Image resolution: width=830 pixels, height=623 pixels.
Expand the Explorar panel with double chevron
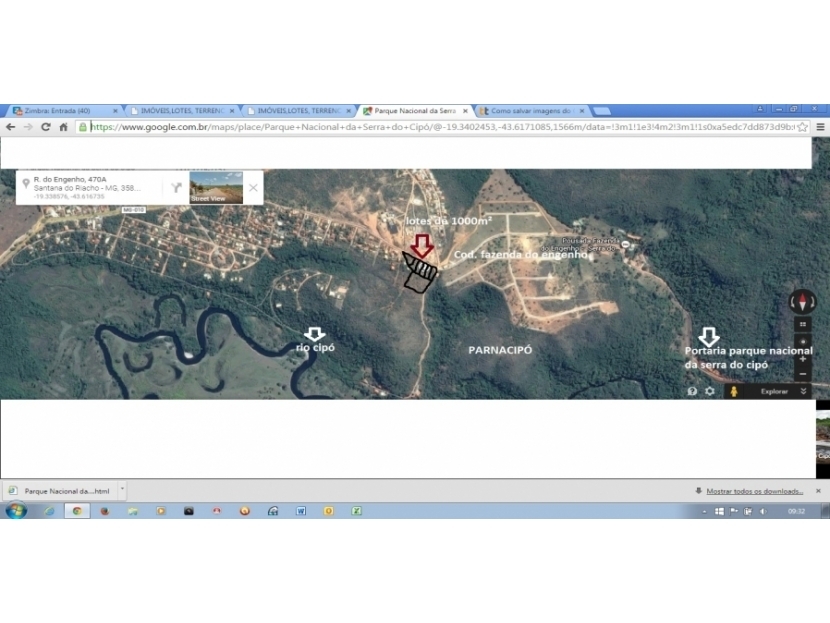tap(803, 391)
